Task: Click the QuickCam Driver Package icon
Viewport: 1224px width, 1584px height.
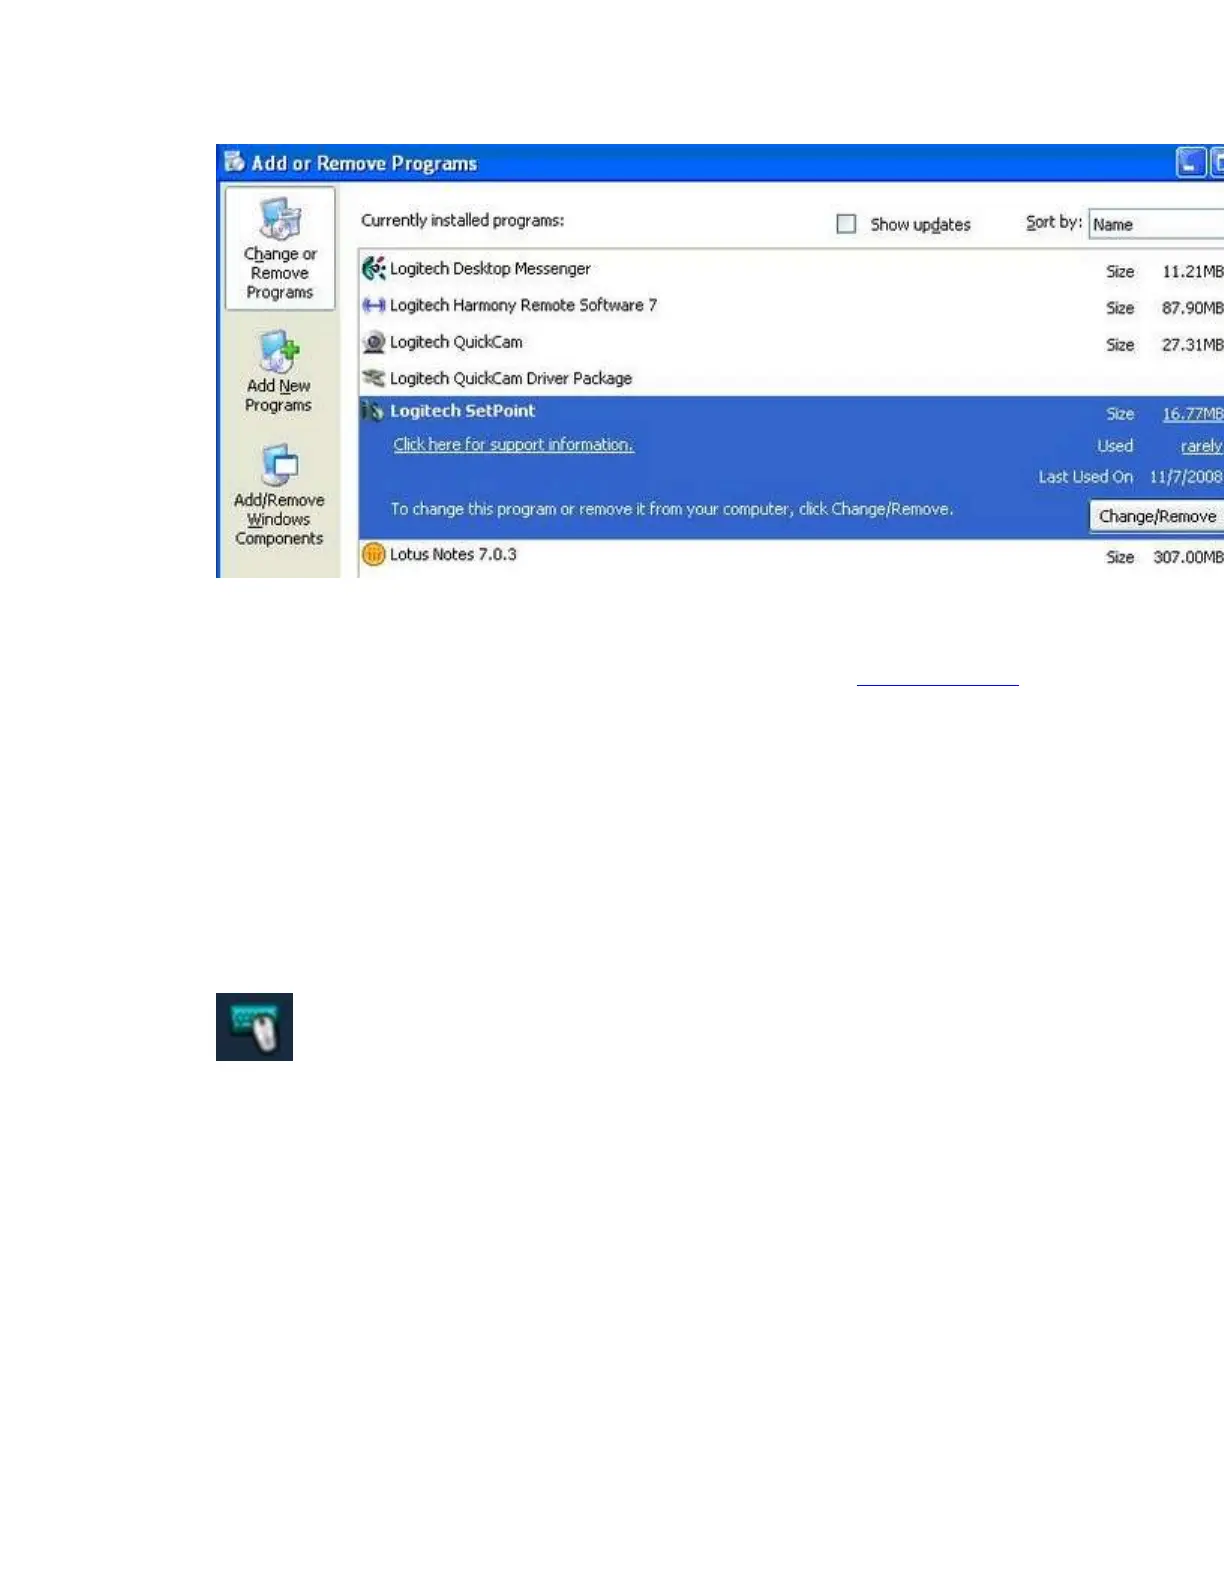Action: 374,378
